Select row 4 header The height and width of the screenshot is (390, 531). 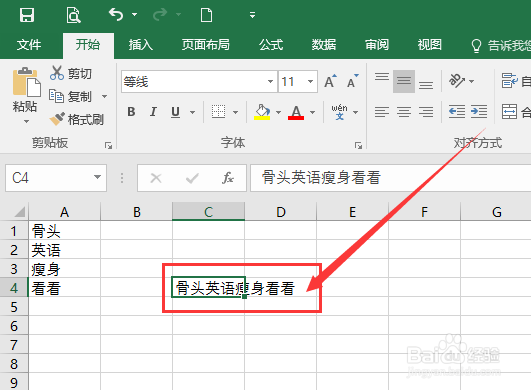pyautogui.click(x=14, y=288)
